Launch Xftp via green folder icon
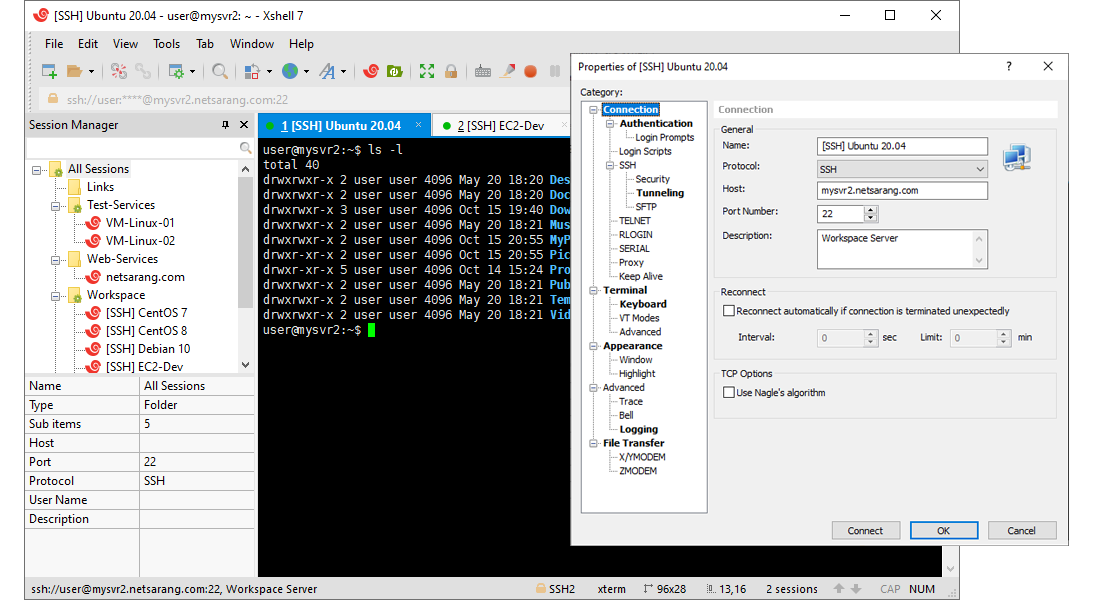 click(x=395, y=71)
